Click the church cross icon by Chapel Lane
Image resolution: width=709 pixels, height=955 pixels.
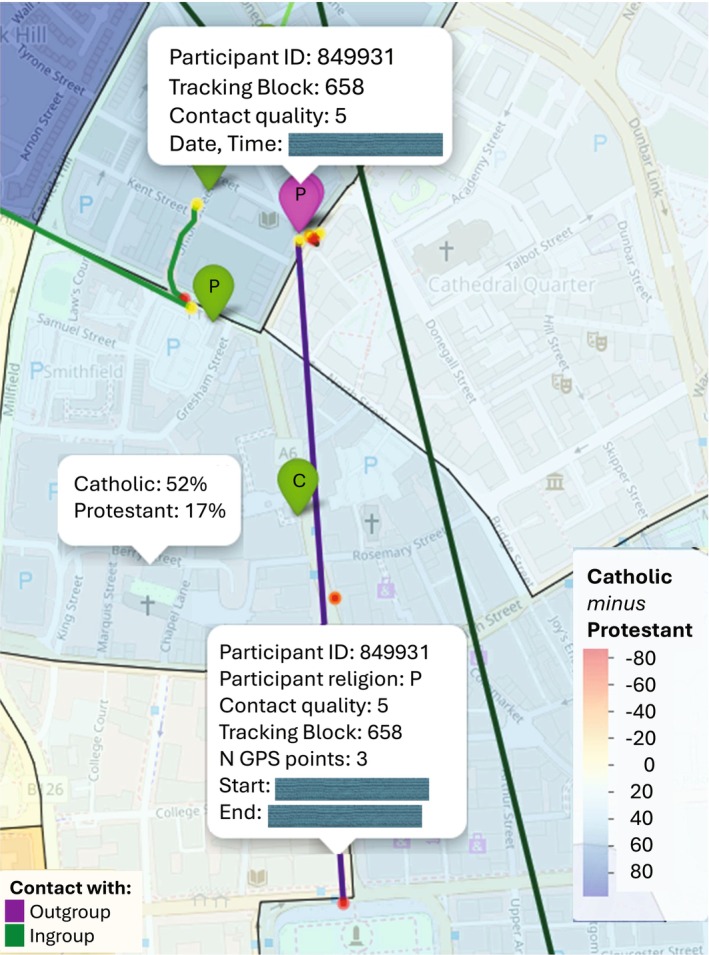click(147, 605)
